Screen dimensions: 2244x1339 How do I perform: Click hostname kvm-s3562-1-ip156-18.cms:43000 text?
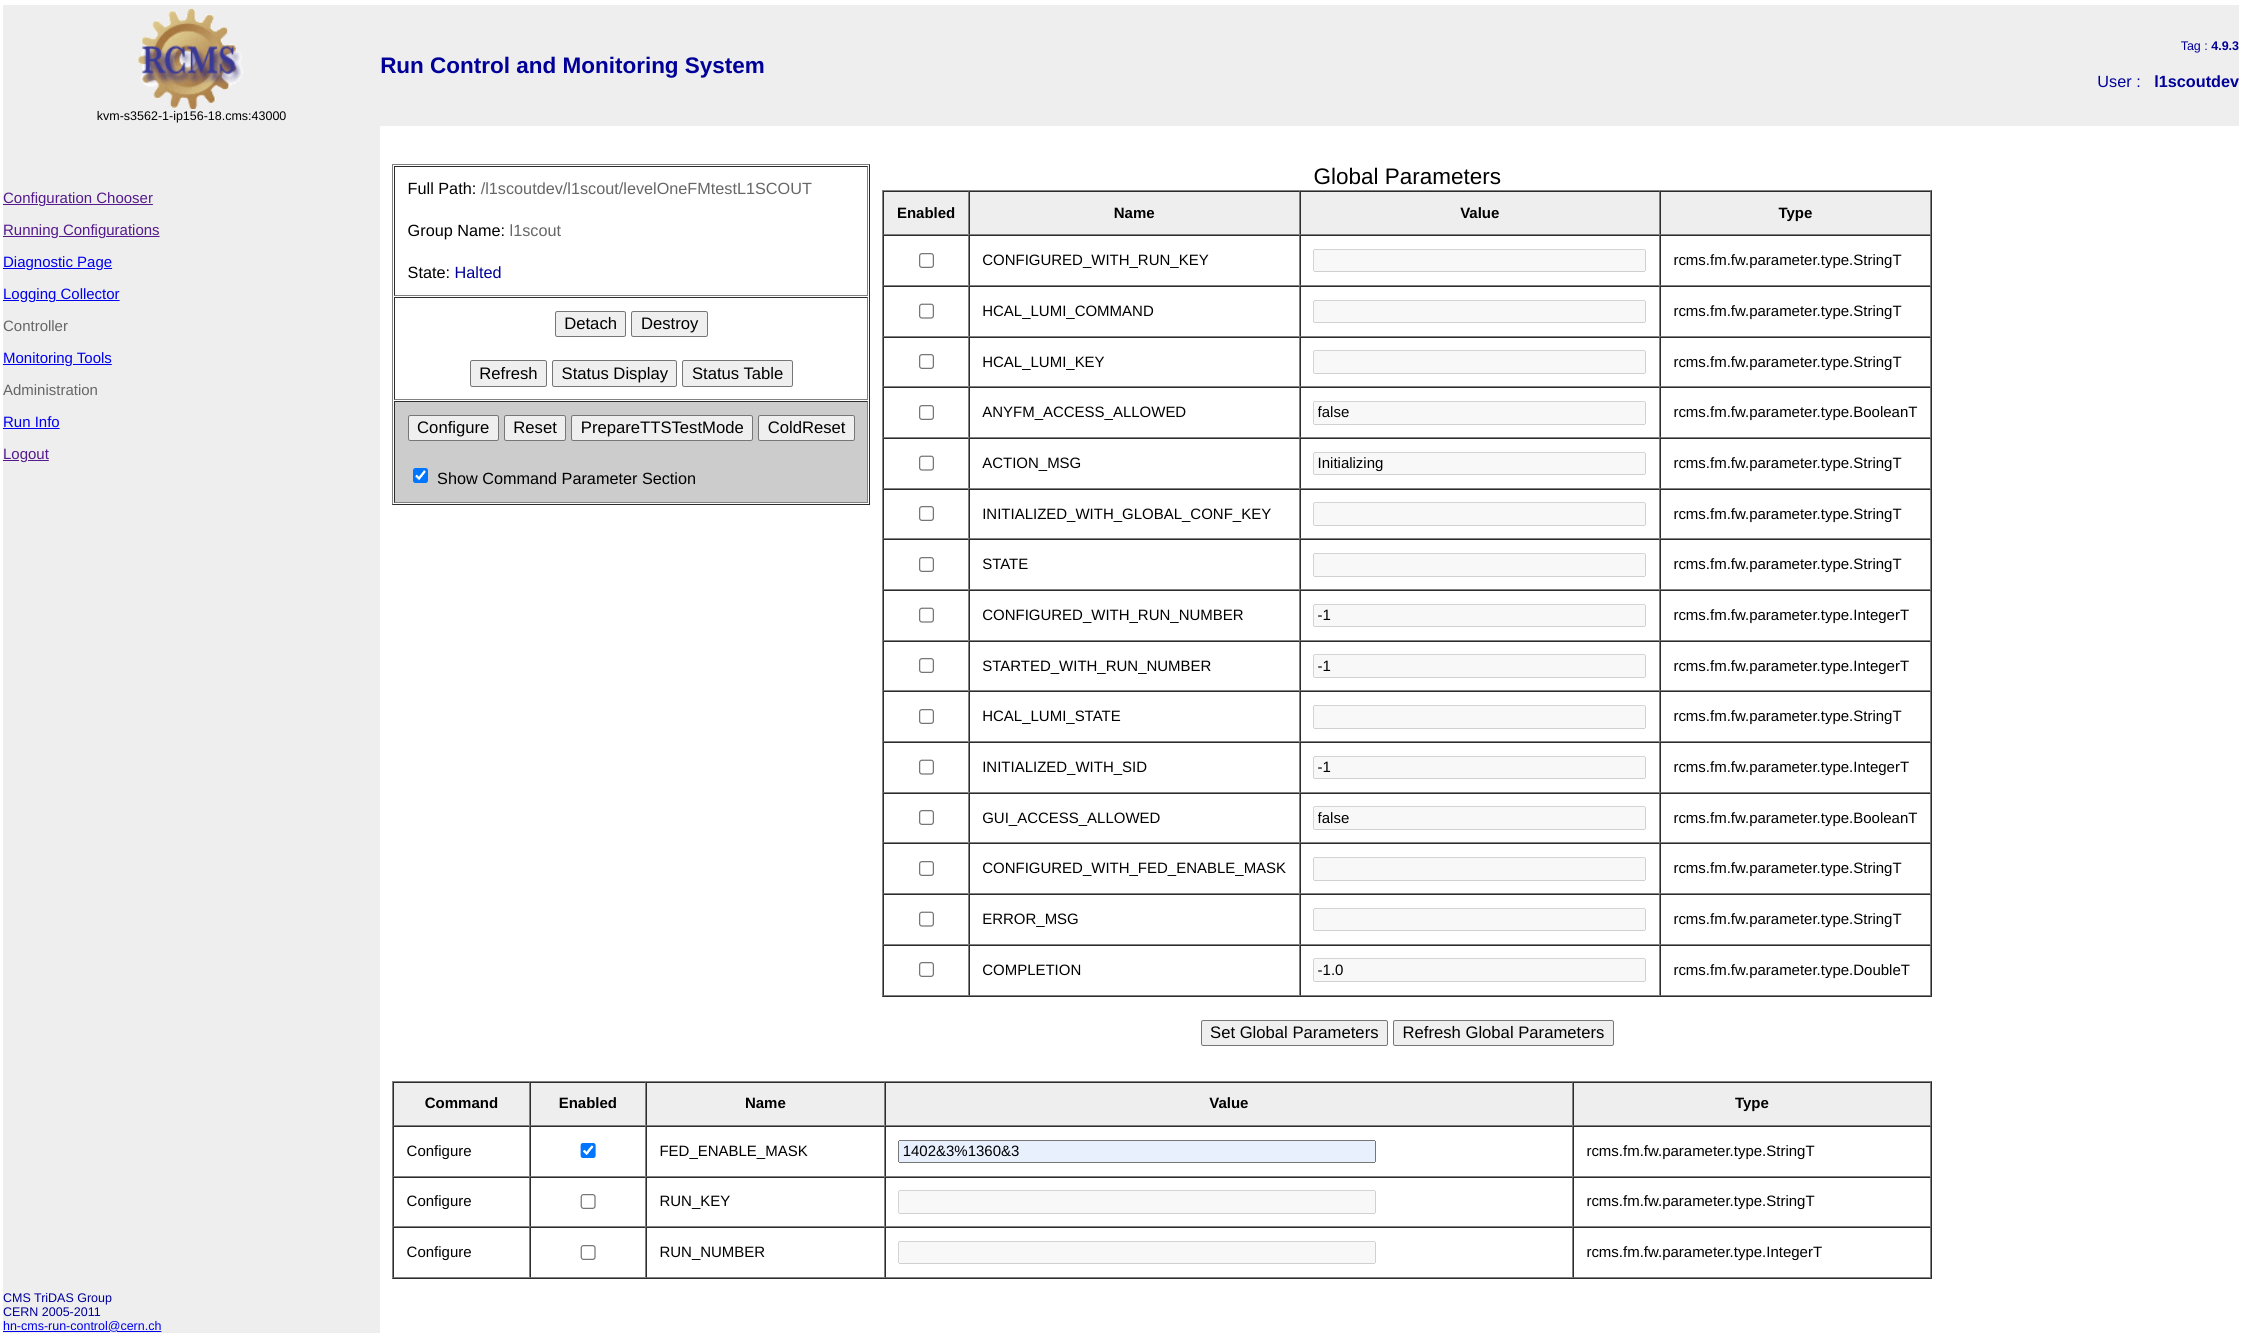click(x=191, y=116)
